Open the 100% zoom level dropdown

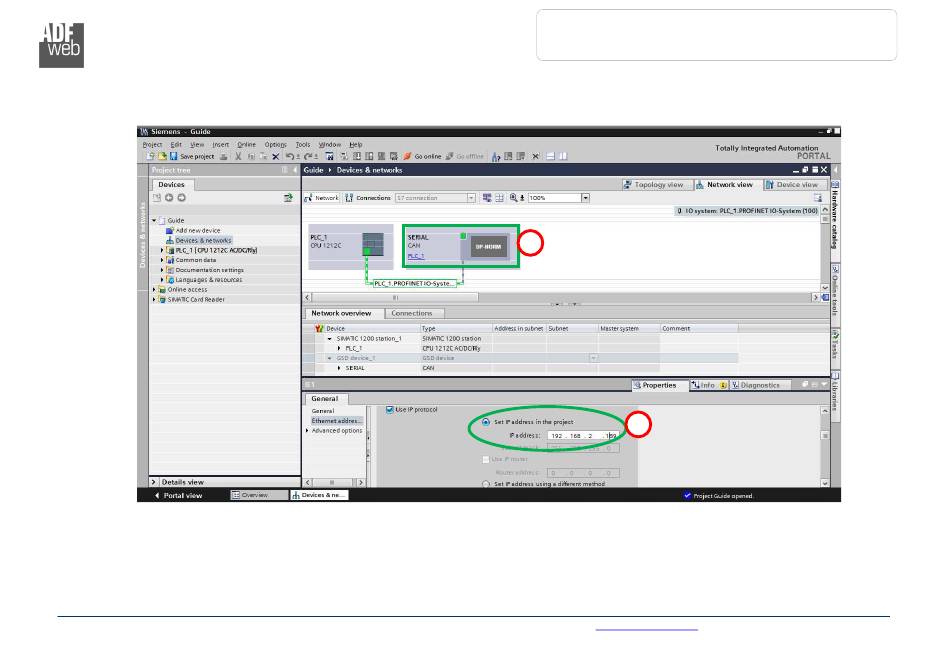pyautogui.click(x=585, y=198)
